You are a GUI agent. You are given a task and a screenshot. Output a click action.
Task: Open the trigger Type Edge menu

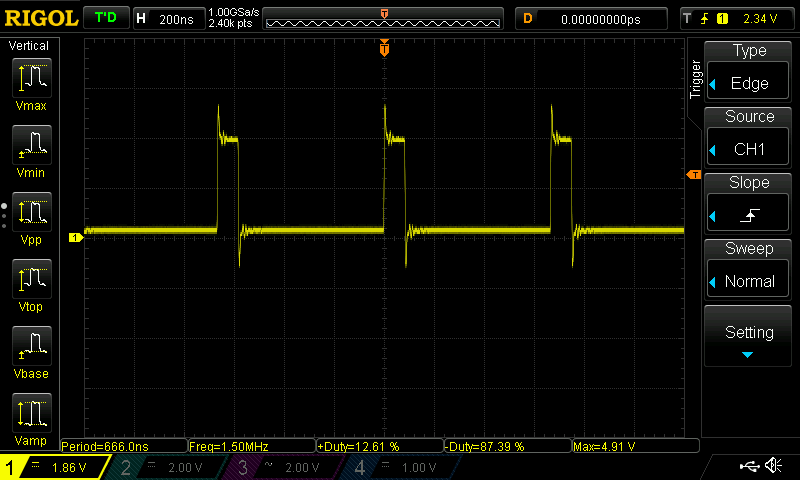pyautogui.click(x=749, y=70)
